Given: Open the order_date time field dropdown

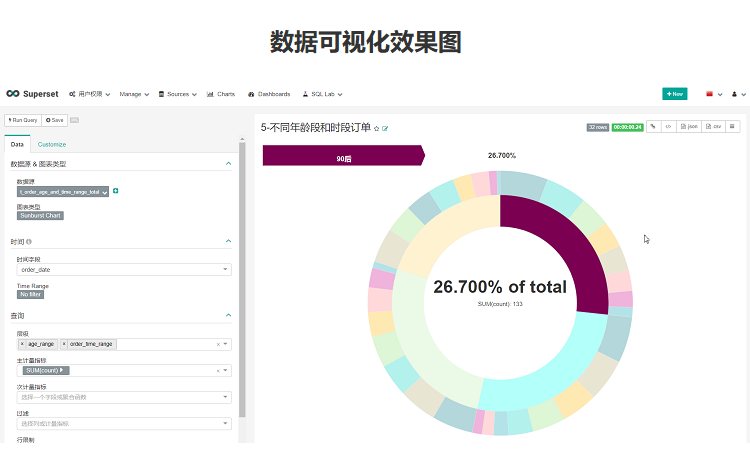Looking at the screenshot, I should click(124, 270).
